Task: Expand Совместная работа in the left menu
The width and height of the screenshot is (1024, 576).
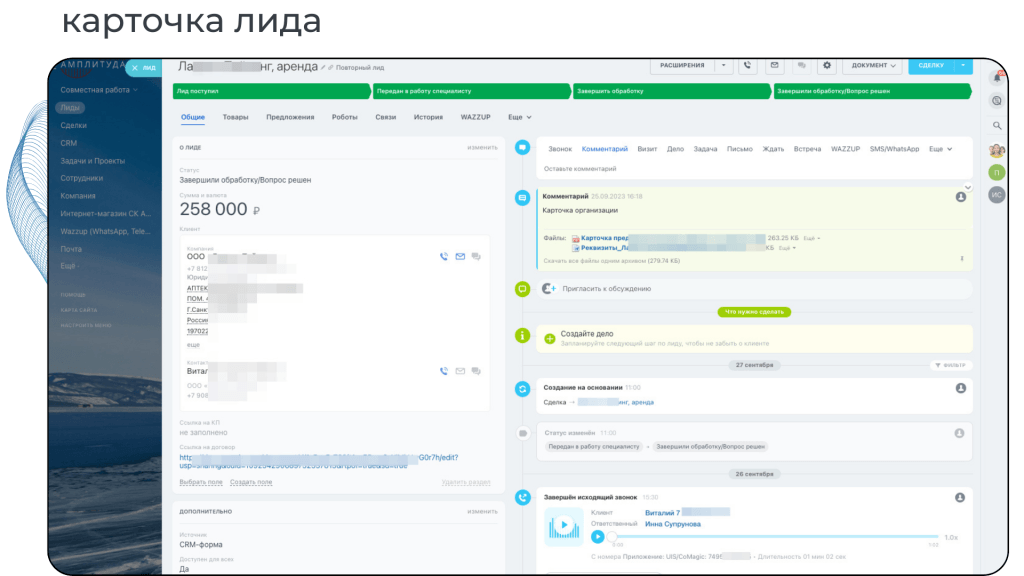Action: click(x=99, y=90)
